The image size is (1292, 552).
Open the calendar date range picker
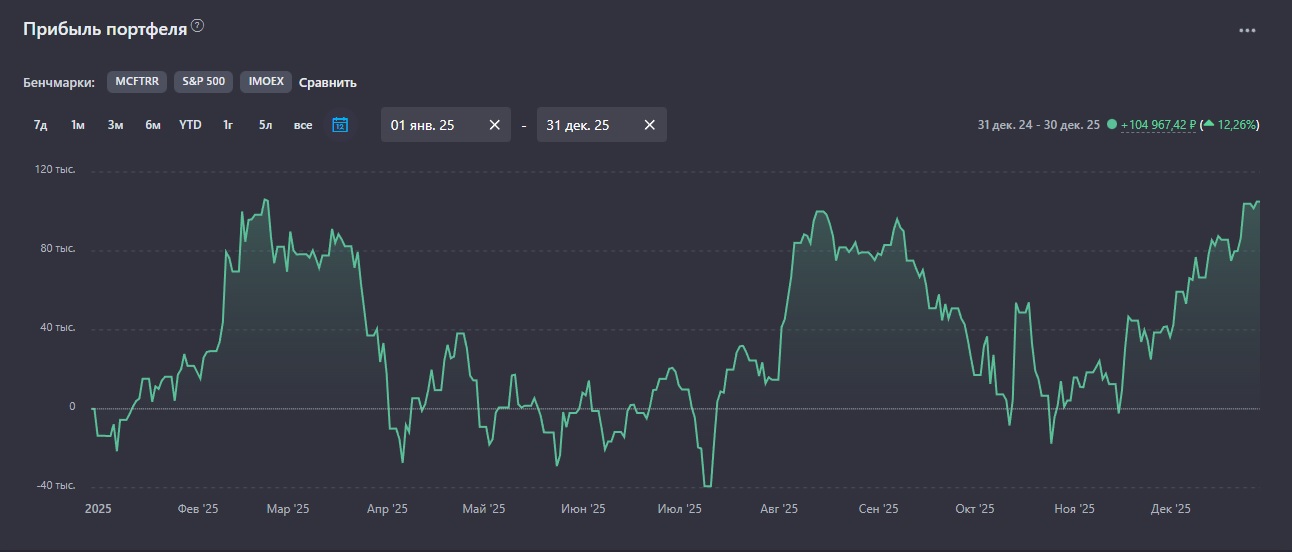[340, 125]
